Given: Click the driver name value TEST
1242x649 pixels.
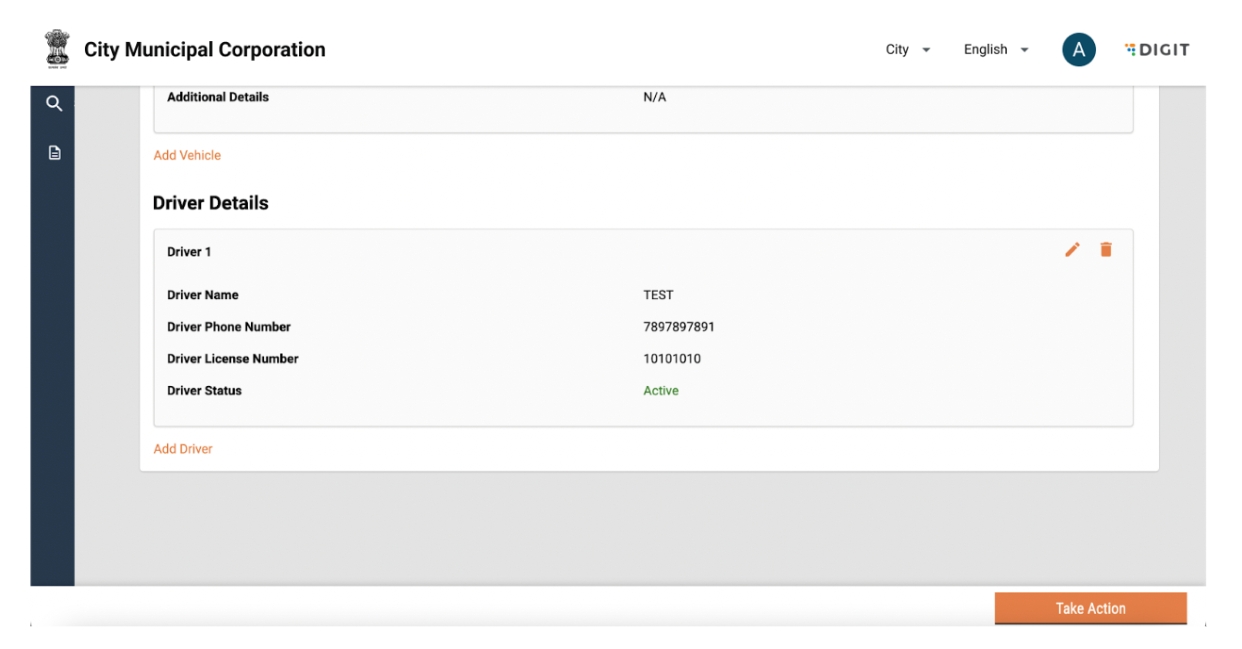Looking at the screenshot, I should tap(658, 295).
